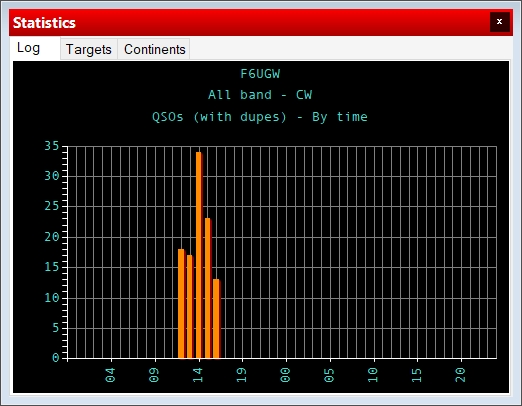This screenshot has width=522, height=406.
Task: Pick the orange bar reaching 23 QSOs
Action: 208,288
